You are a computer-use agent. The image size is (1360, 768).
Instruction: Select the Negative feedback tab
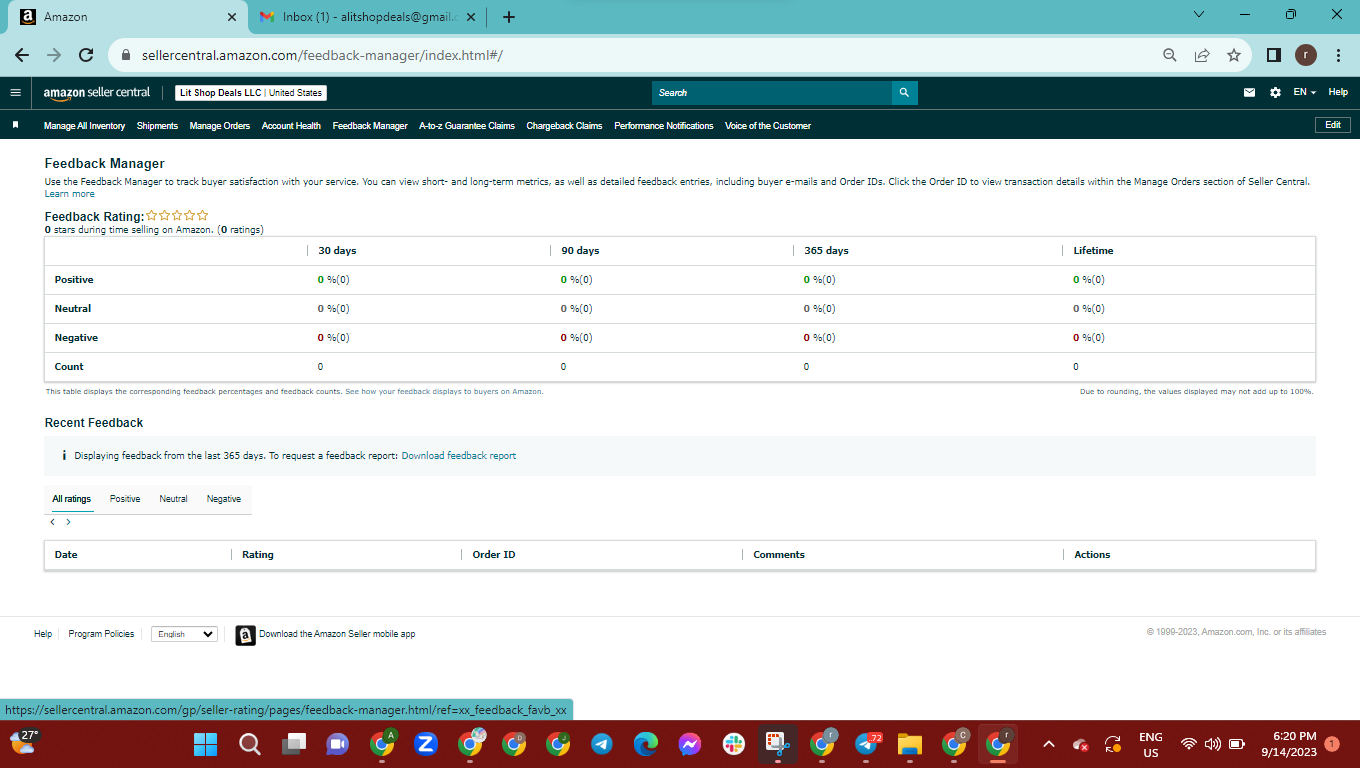click(224, 499)
